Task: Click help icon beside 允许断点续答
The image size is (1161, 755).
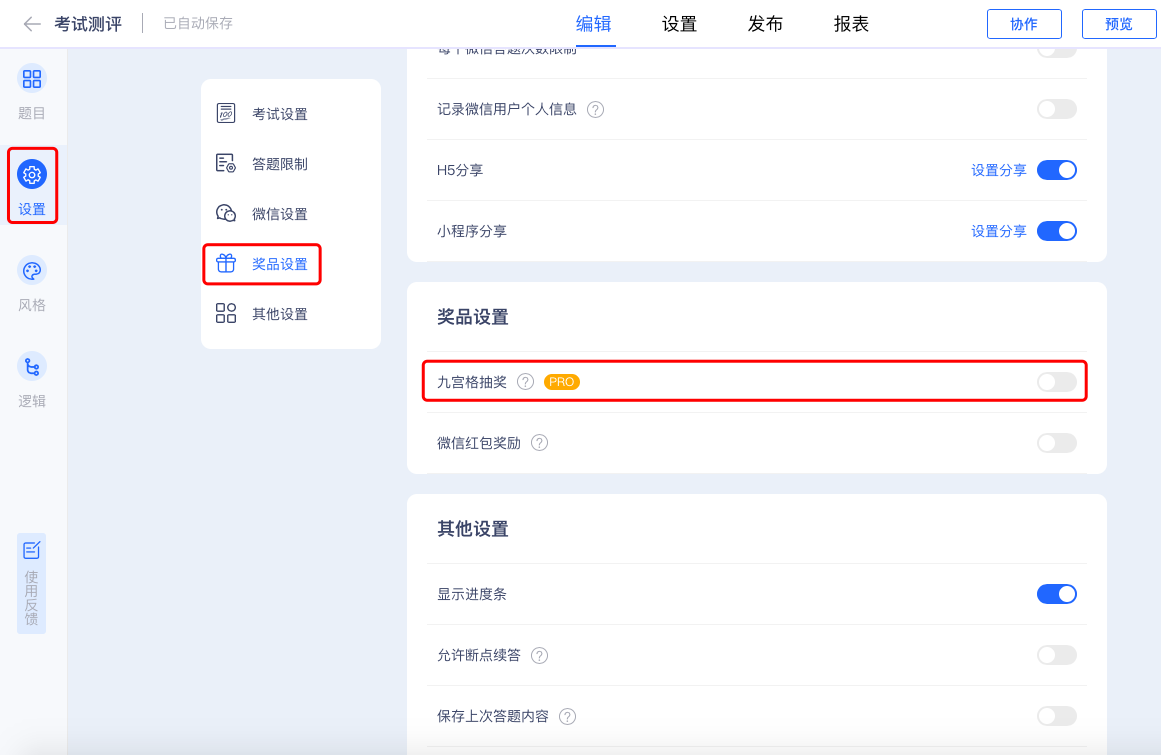Action: click(540, 655)
